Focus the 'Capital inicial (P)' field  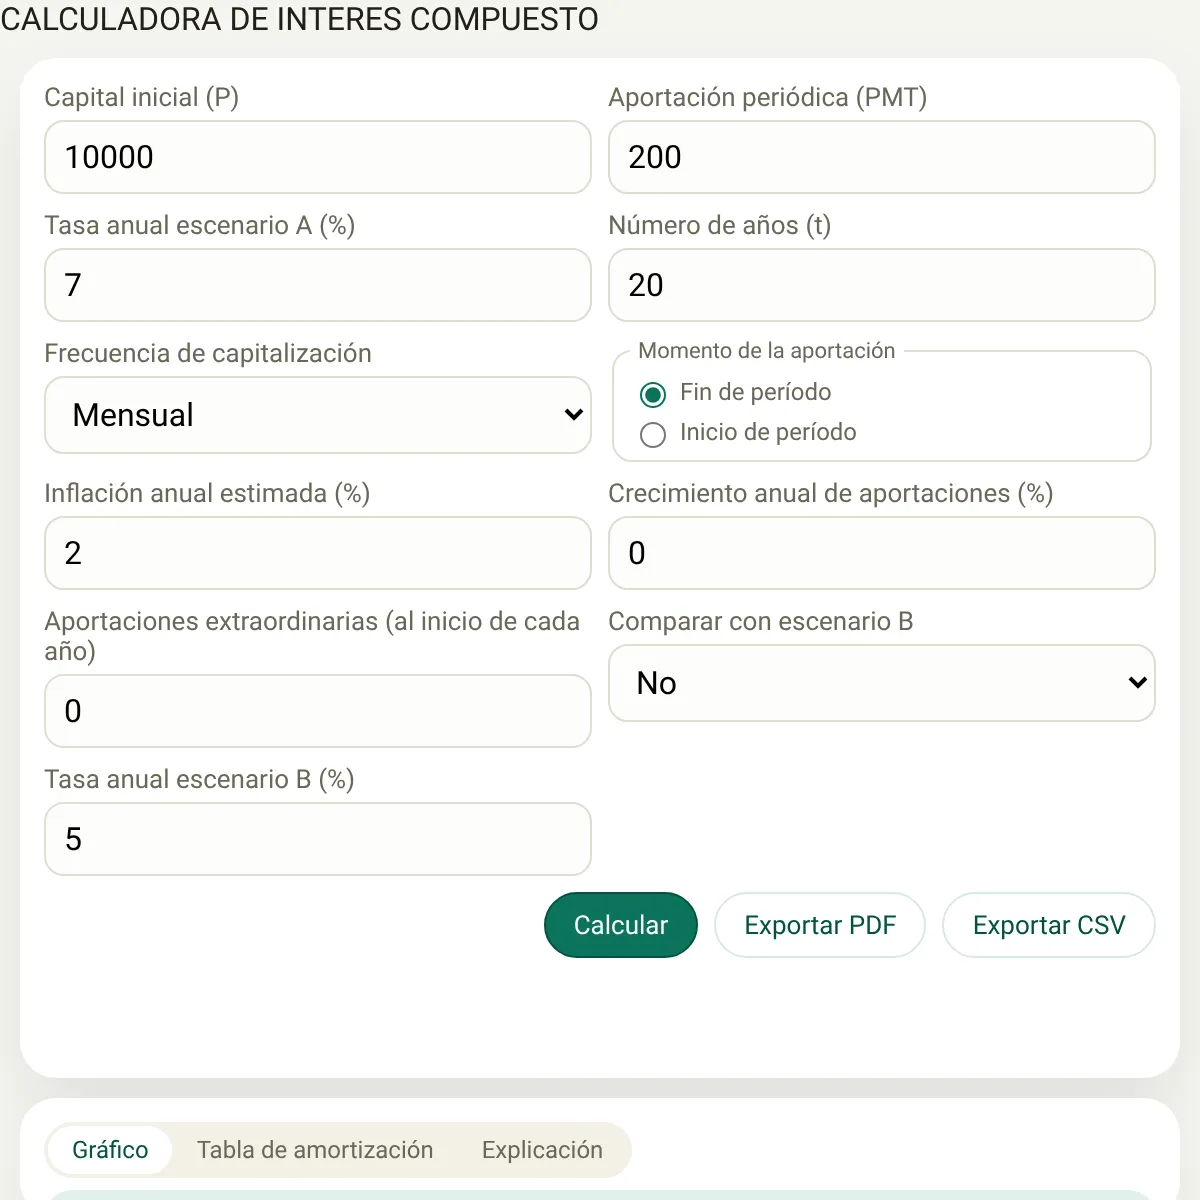coord(318,157)
